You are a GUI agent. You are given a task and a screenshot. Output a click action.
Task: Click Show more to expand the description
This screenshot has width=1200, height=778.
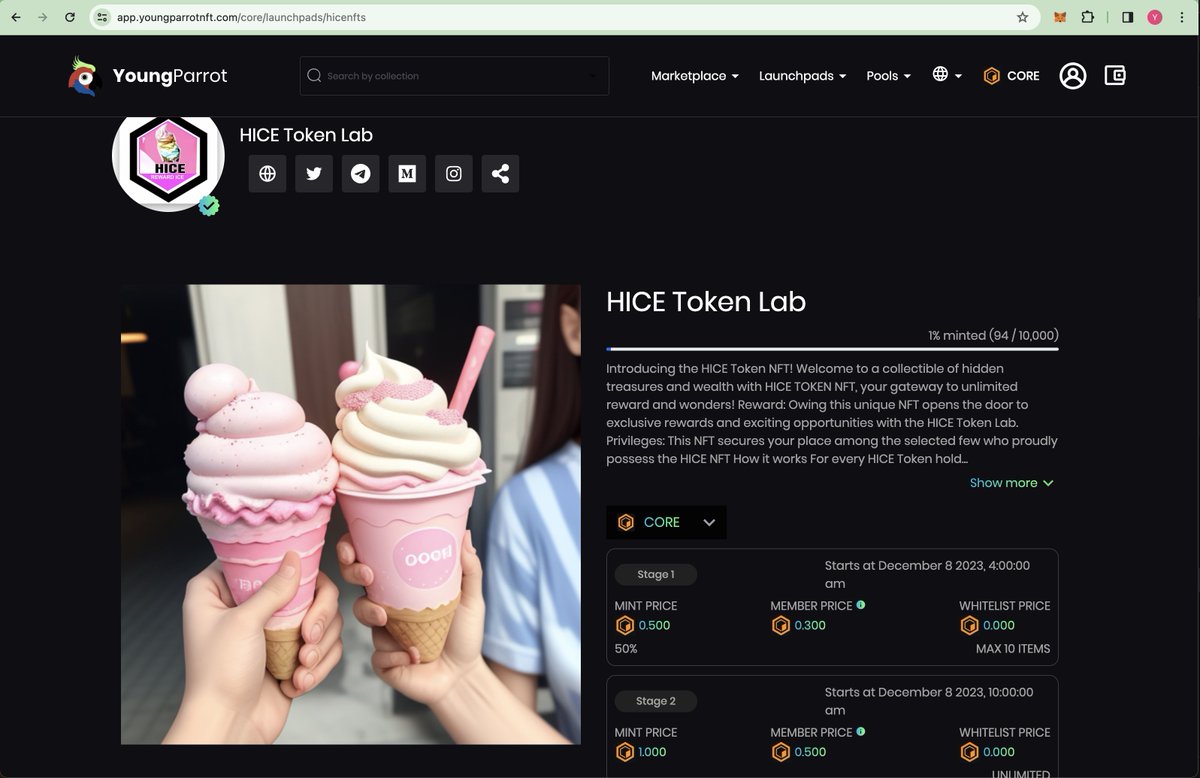(1011, 482)
